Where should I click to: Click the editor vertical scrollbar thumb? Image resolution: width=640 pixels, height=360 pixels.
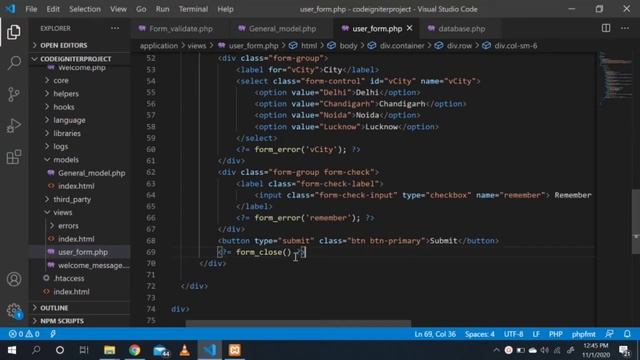(636, 222)
